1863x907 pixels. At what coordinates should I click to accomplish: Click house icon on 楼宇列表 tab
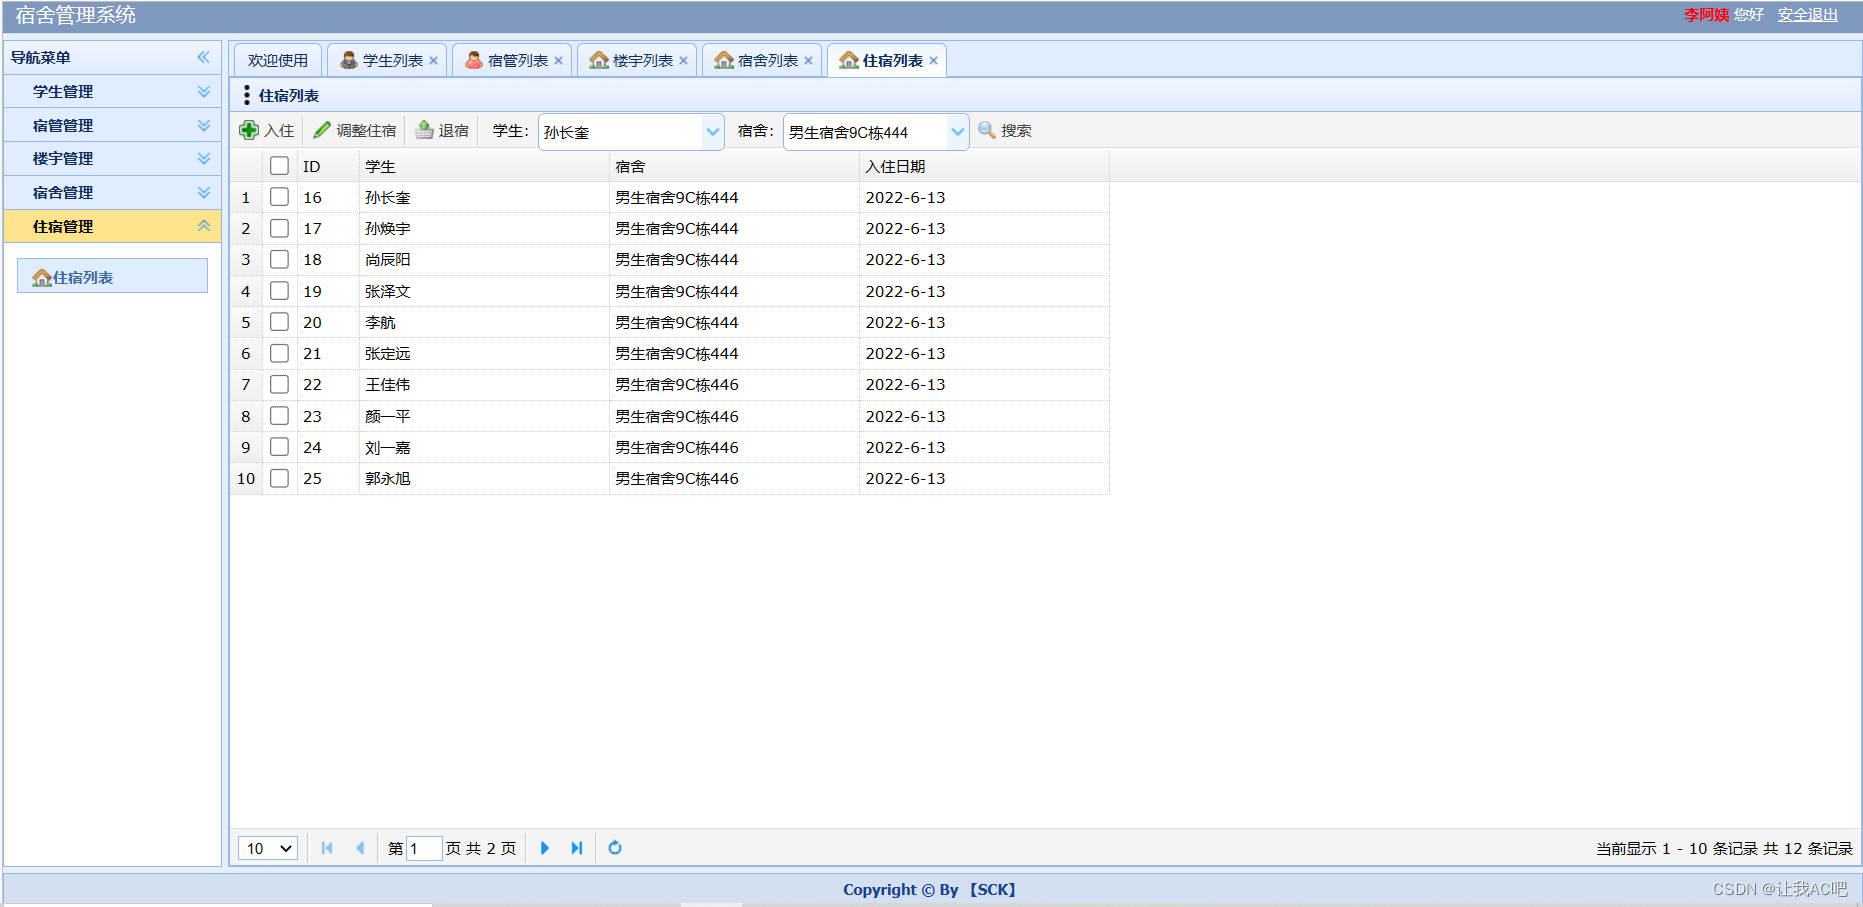tap(599, 60)
